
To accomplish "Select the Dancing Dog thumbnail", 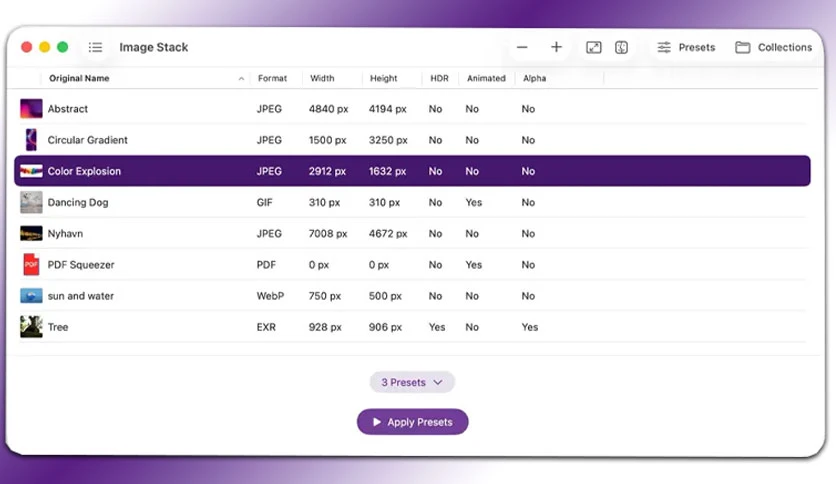I will coord(31,203).
